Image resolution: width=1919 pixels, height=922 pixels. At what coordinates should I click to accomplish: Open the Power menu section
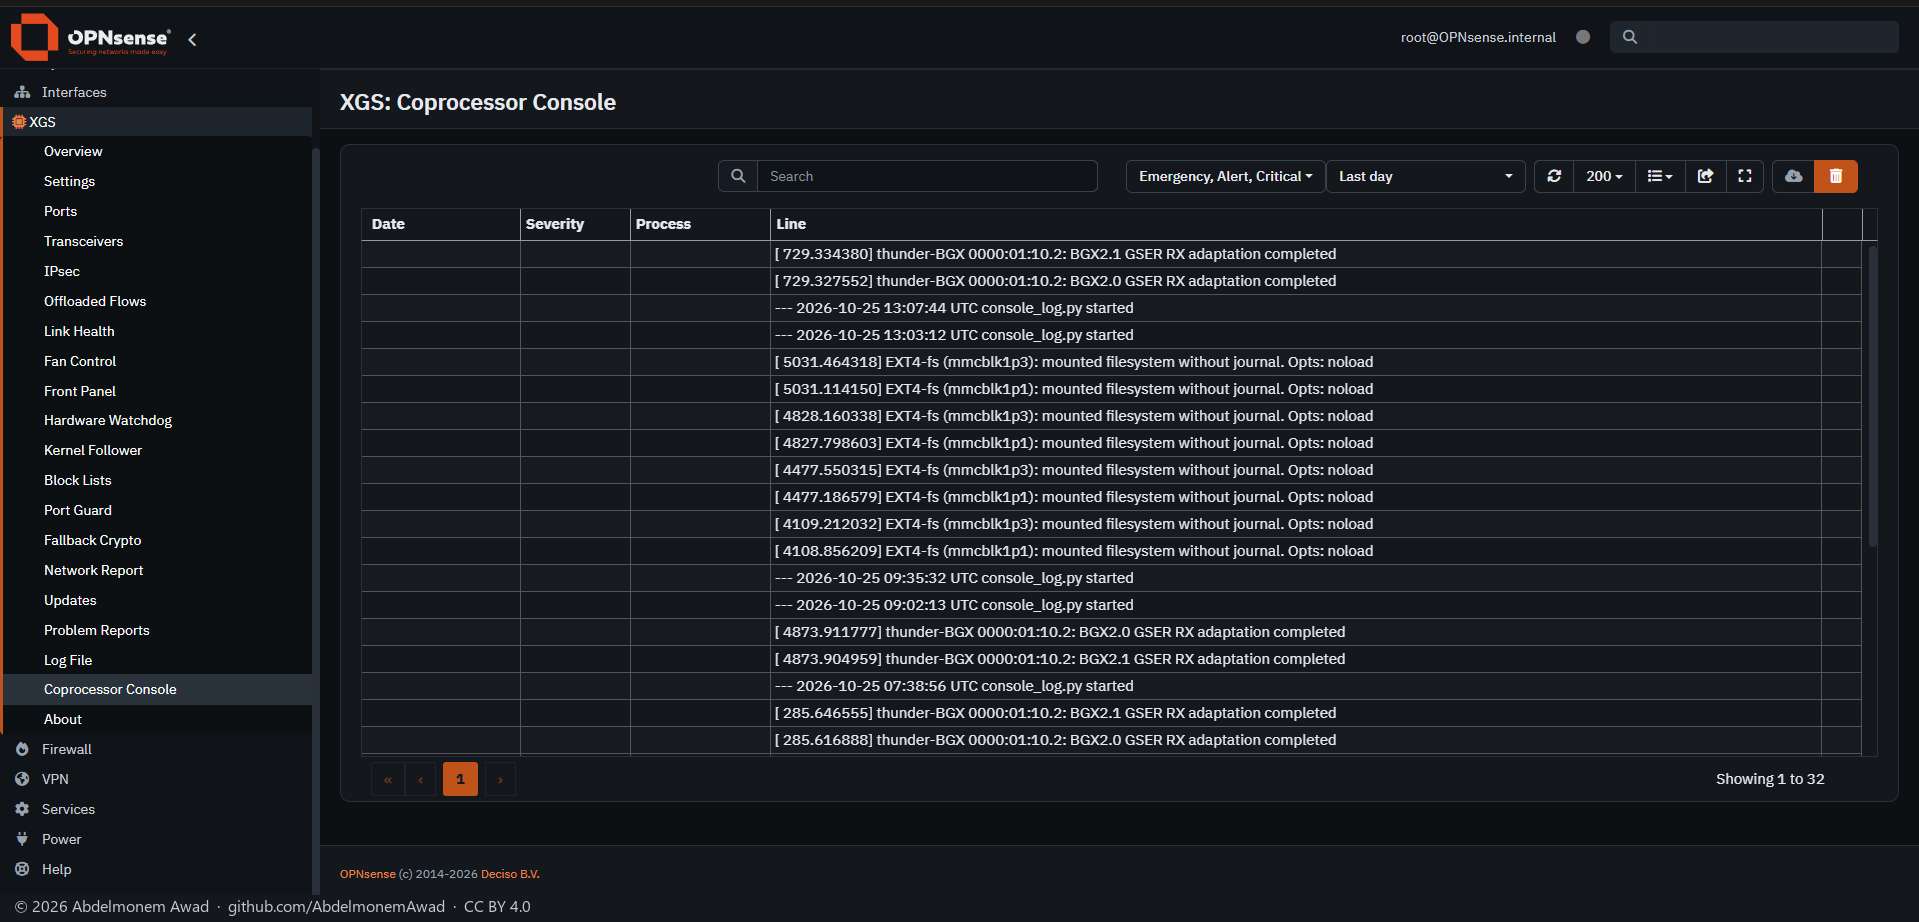[x=156, y=839]
